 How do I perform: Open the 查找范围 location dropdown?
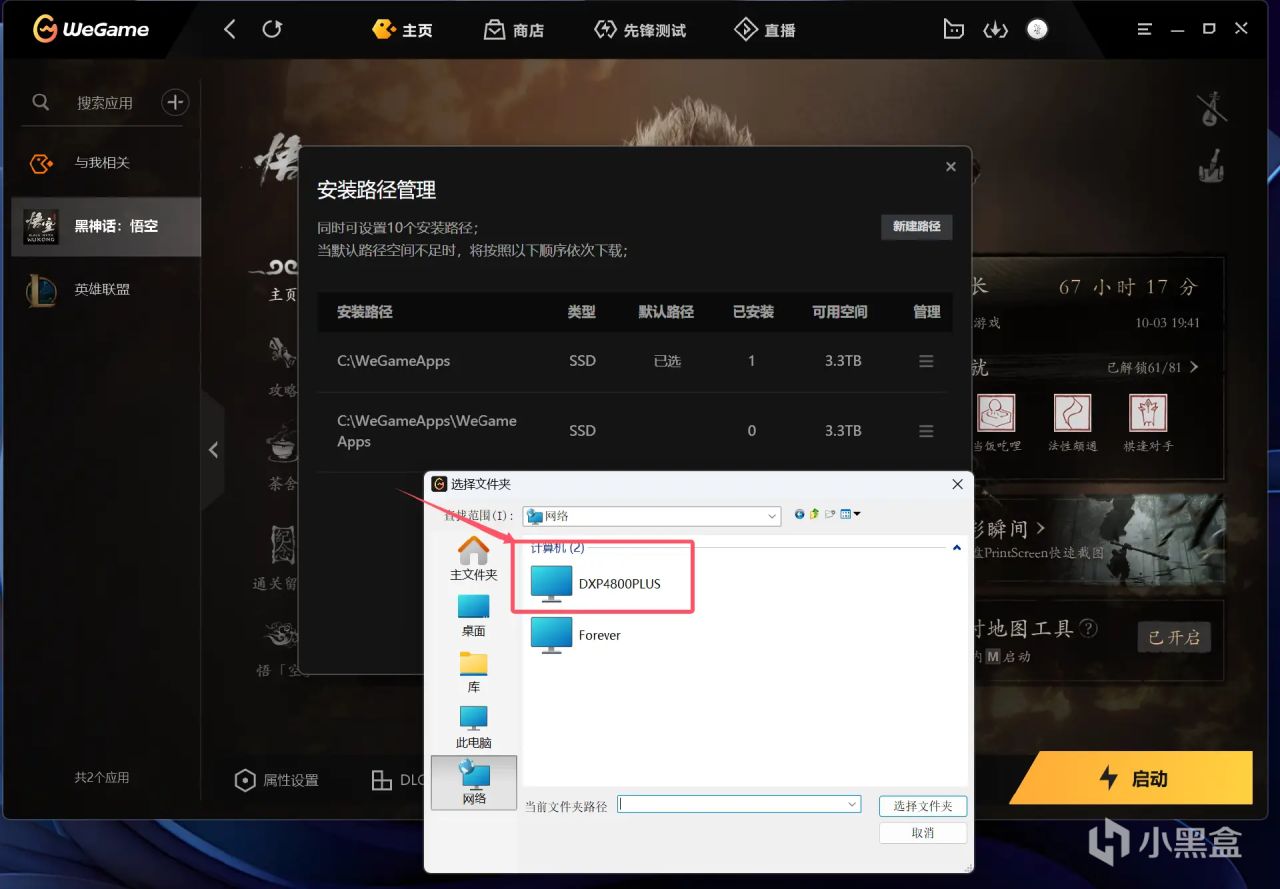(651, 516)
